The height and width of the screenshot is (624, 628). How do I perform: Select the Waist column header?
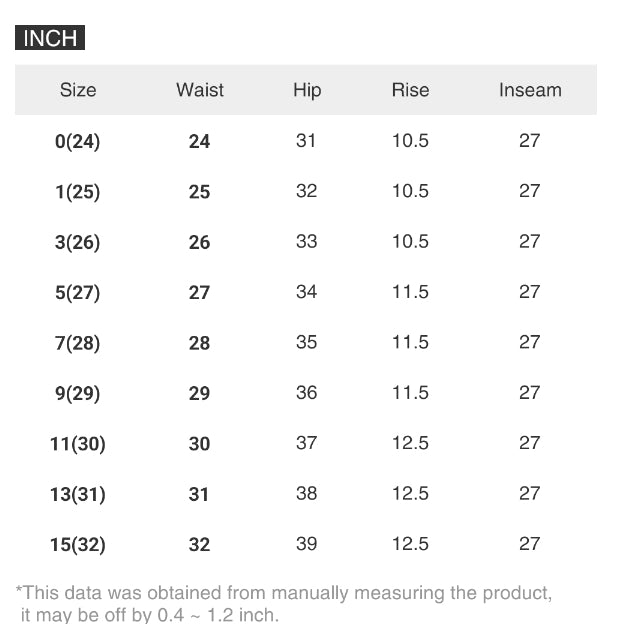(200, 90)
